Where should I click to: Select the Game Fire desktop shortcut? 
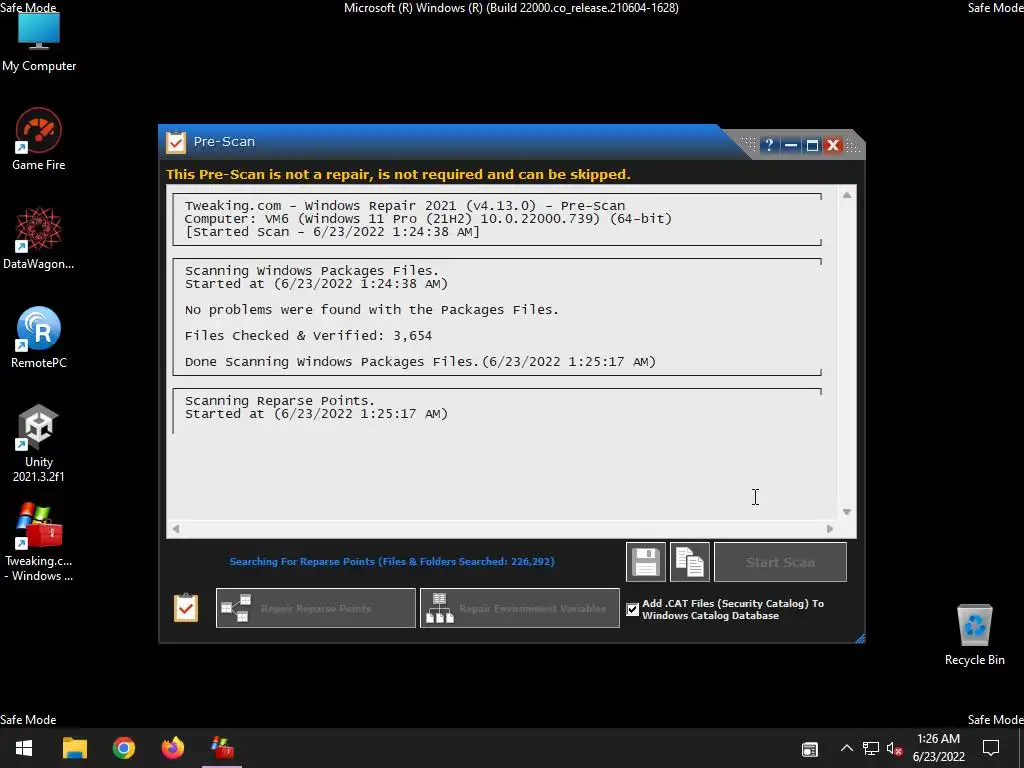39,139
